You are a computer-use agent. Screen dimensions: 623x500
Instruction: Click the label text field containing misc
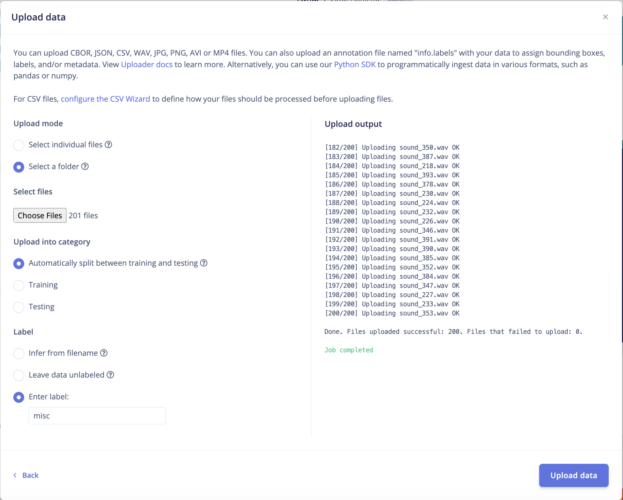[x=96, y=416]
